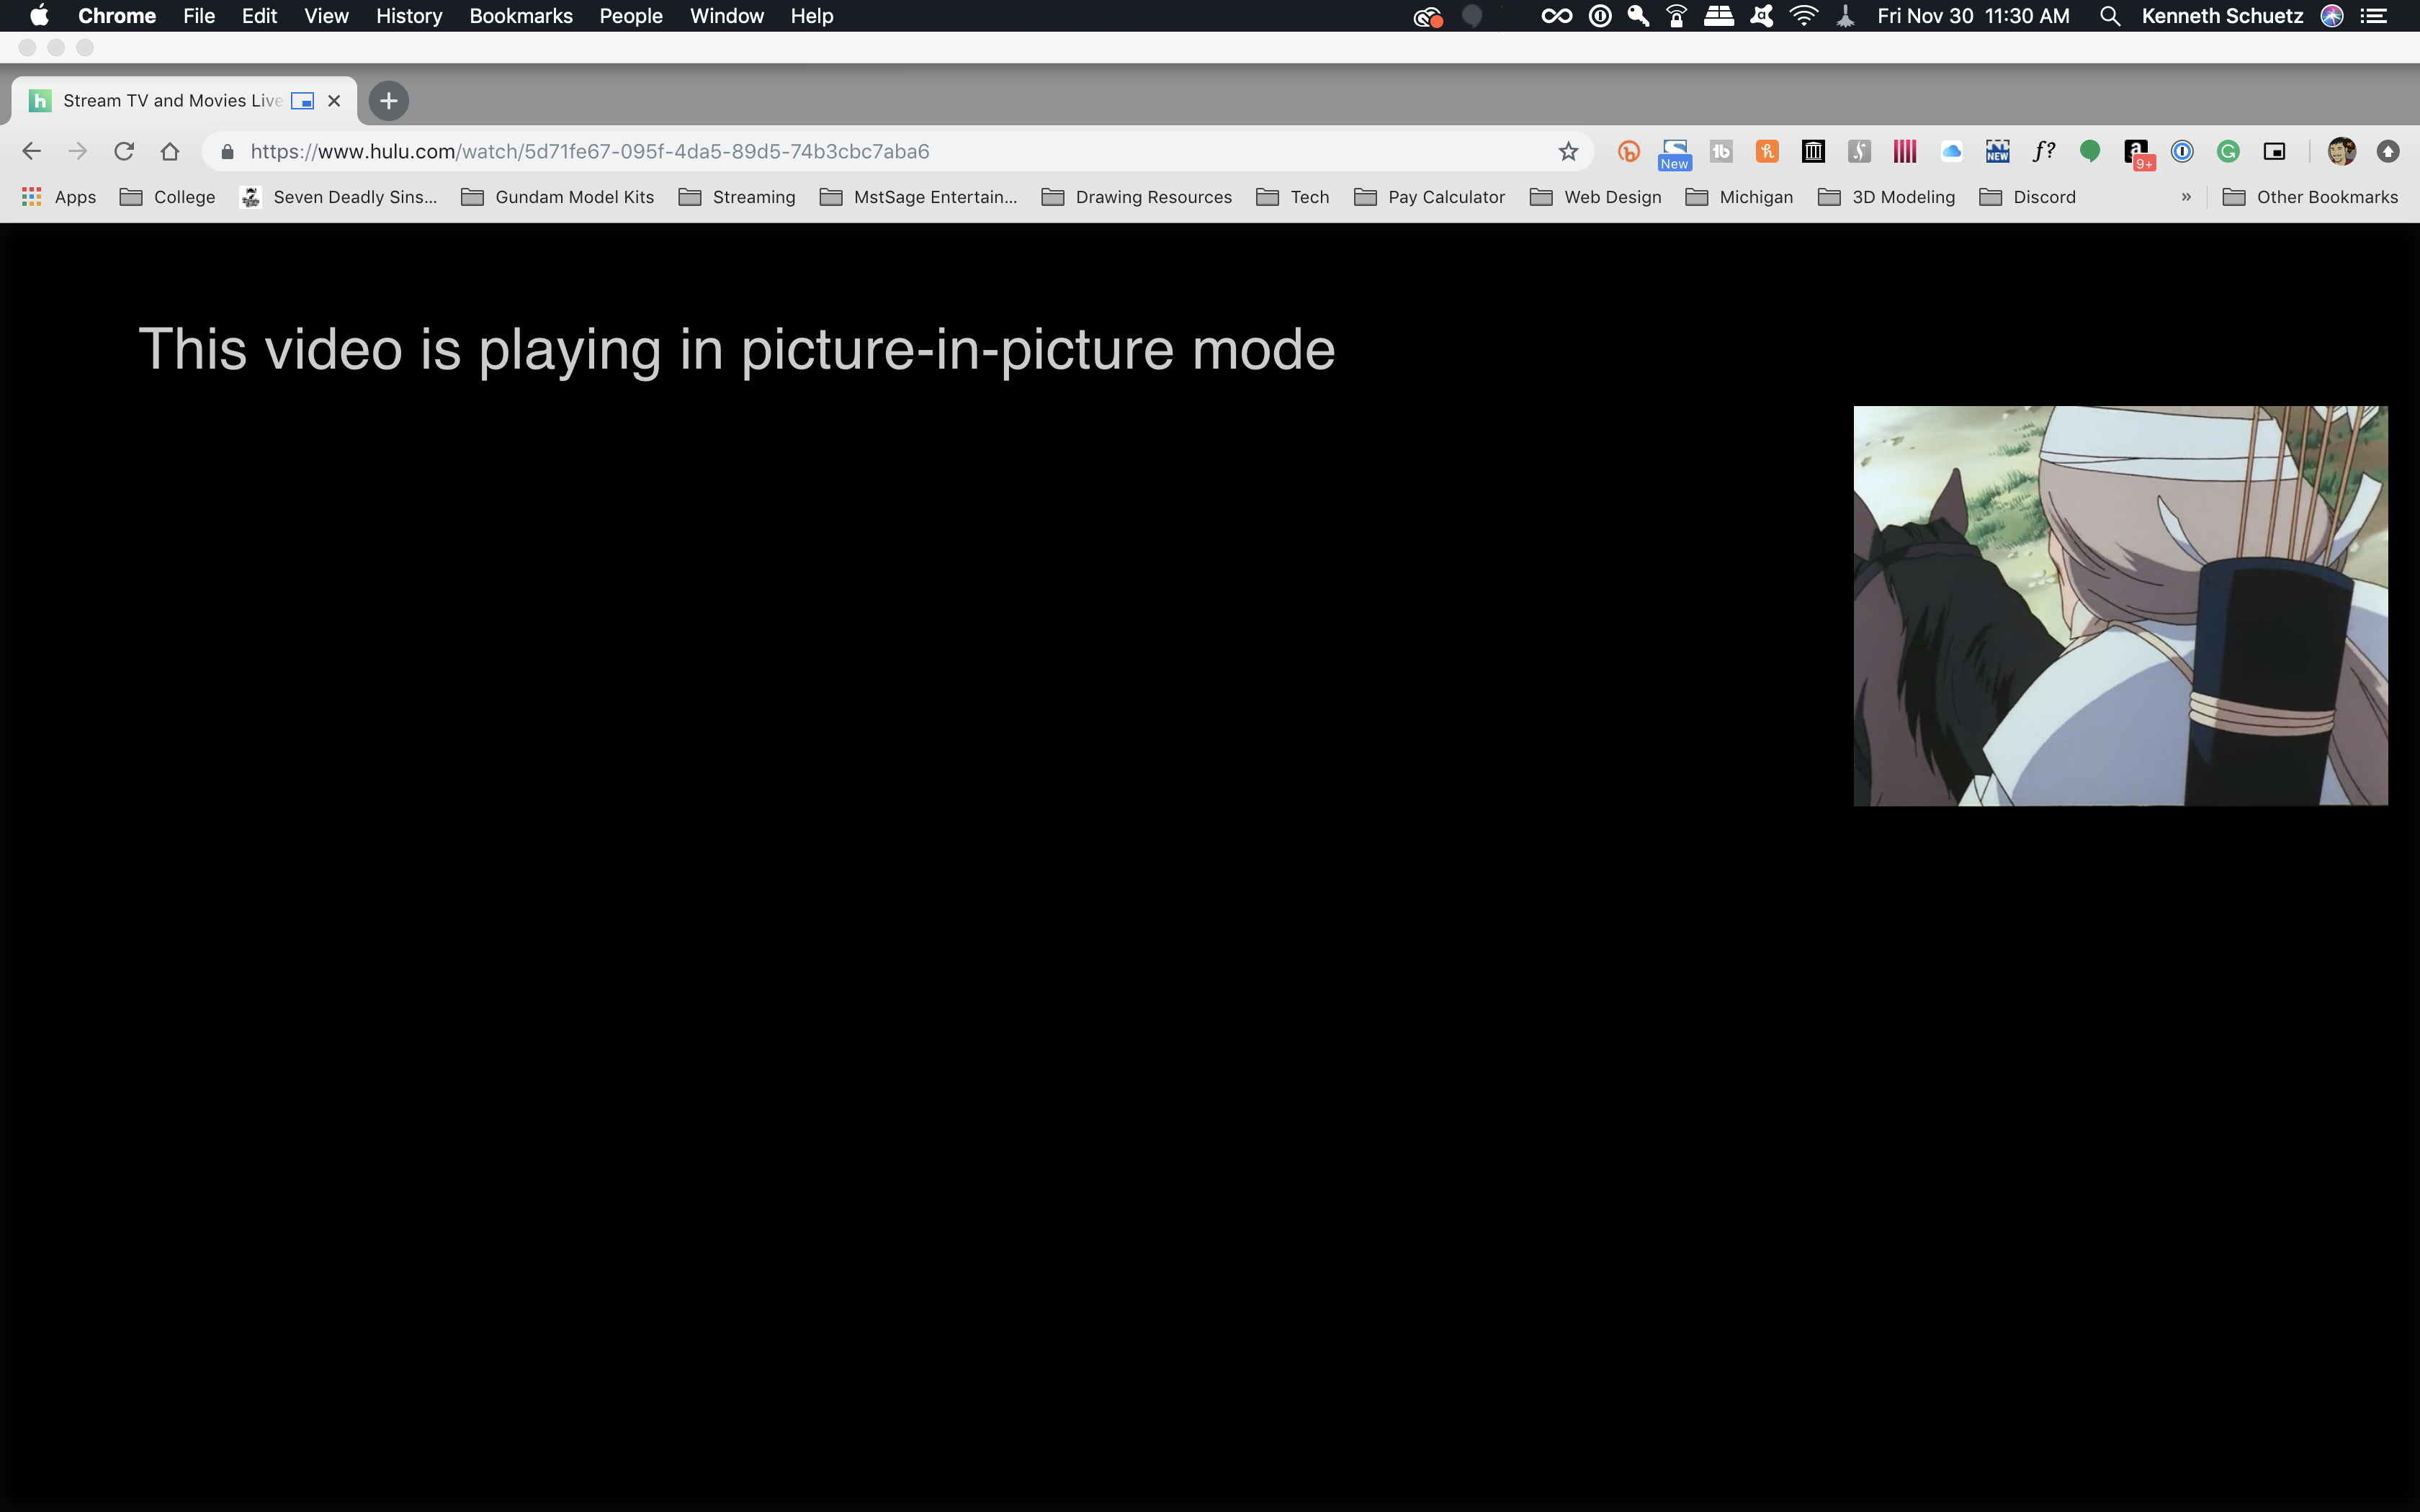
Task: Open the 3D Modeling bookmarks folder
Action: (1886, 197)
